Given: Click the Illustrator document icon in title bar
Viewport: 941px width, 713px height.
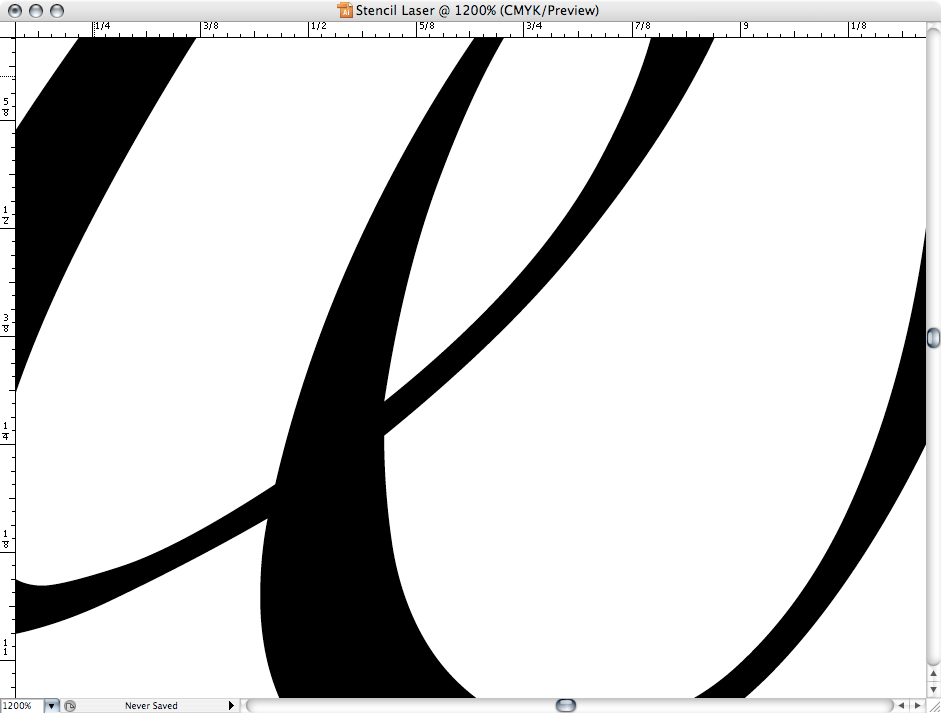Looking at the screenshot, I should click(x=345, y=10).
